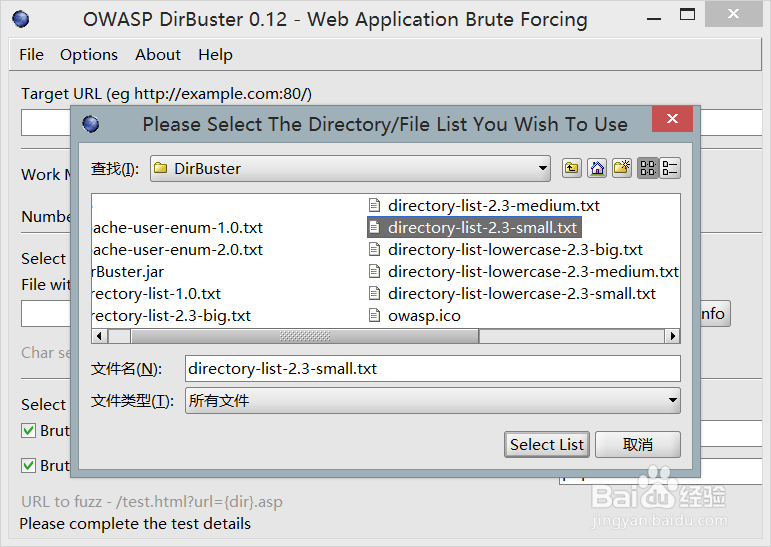Toggle the lower Brute Force checkbox
Viewport: 771px width, 547px height.
click(x=29, y=465)
